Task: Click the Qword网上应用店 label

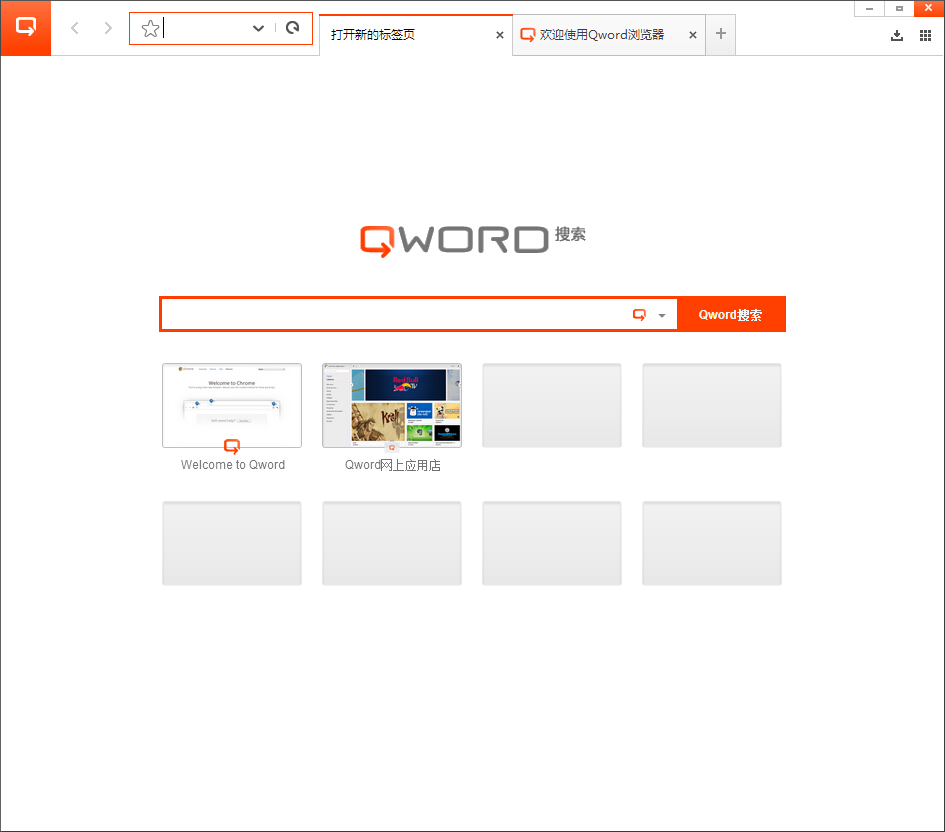Action: point(392,465)
